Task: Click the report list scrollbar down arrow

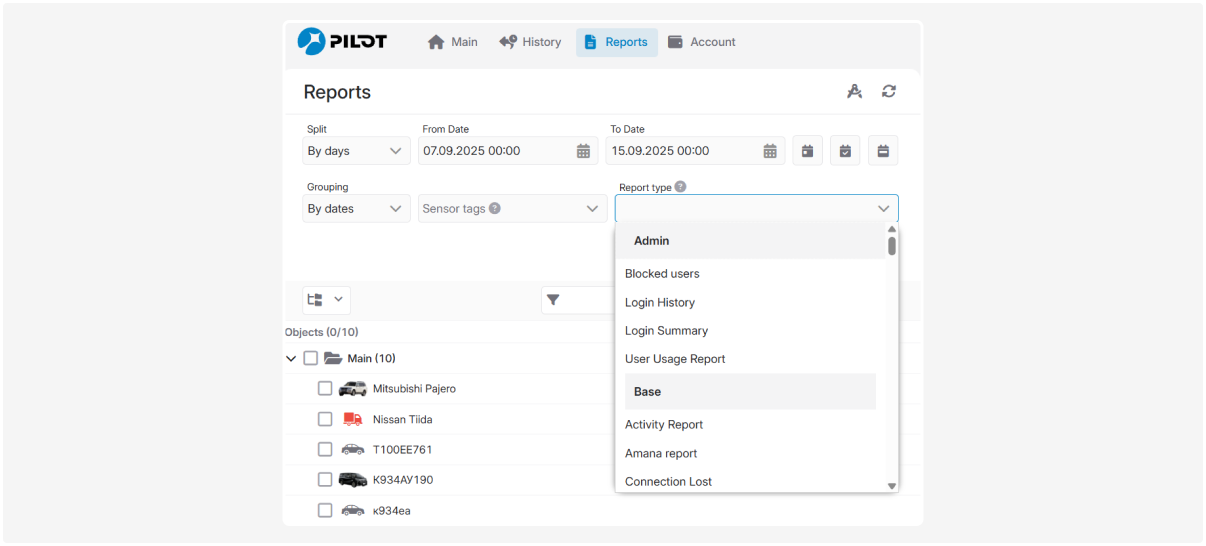Action: (892, 486)
